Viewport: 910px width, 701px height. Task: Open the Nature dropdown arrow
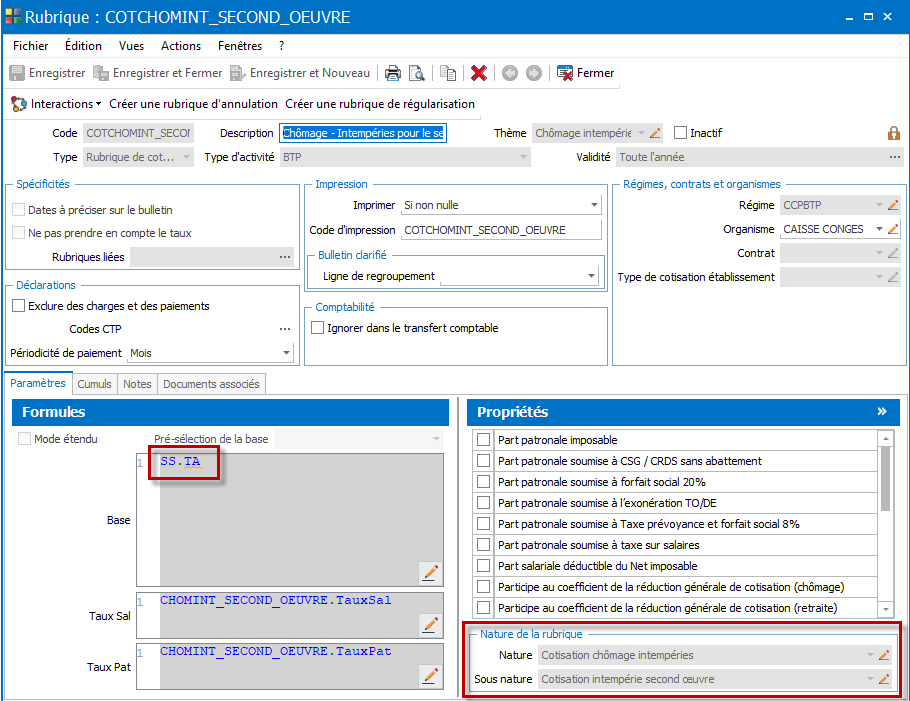pyautogui.click(x=871, y=655)
